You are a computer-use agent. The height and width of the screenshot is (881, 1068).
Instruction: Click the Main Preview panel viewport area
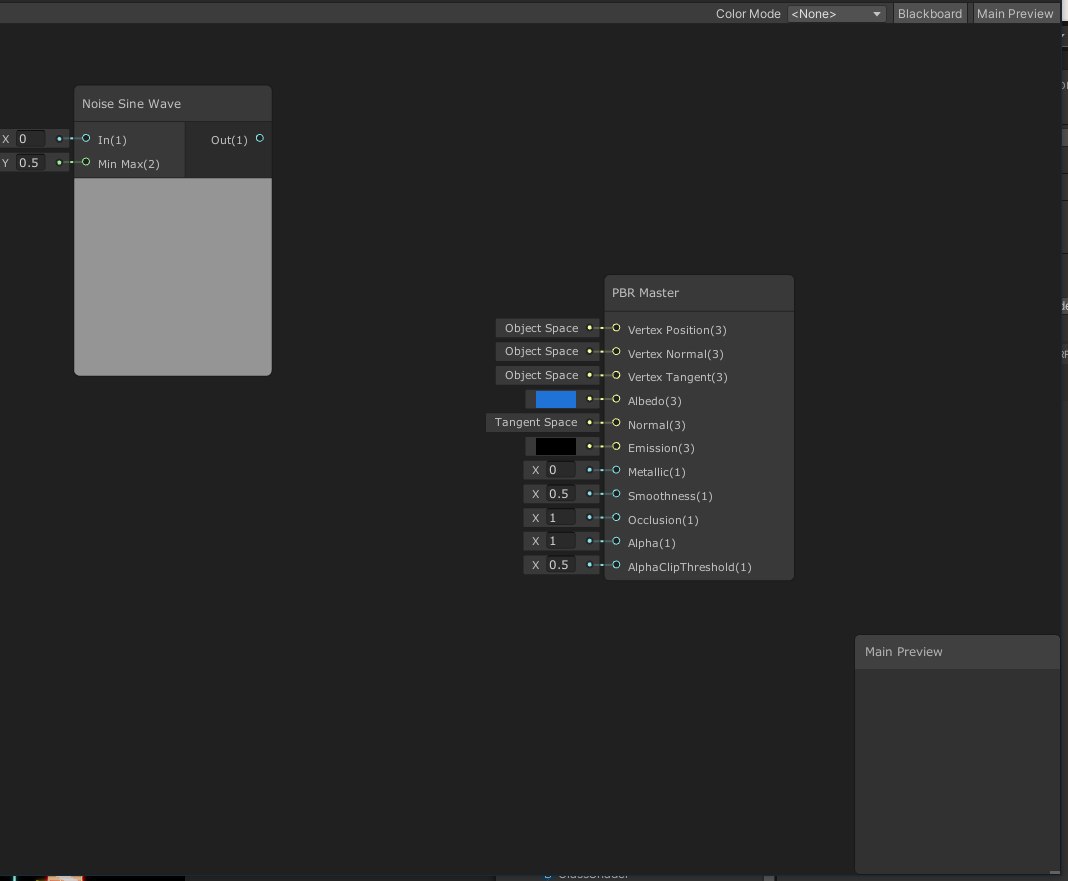(x=957, y=770)
